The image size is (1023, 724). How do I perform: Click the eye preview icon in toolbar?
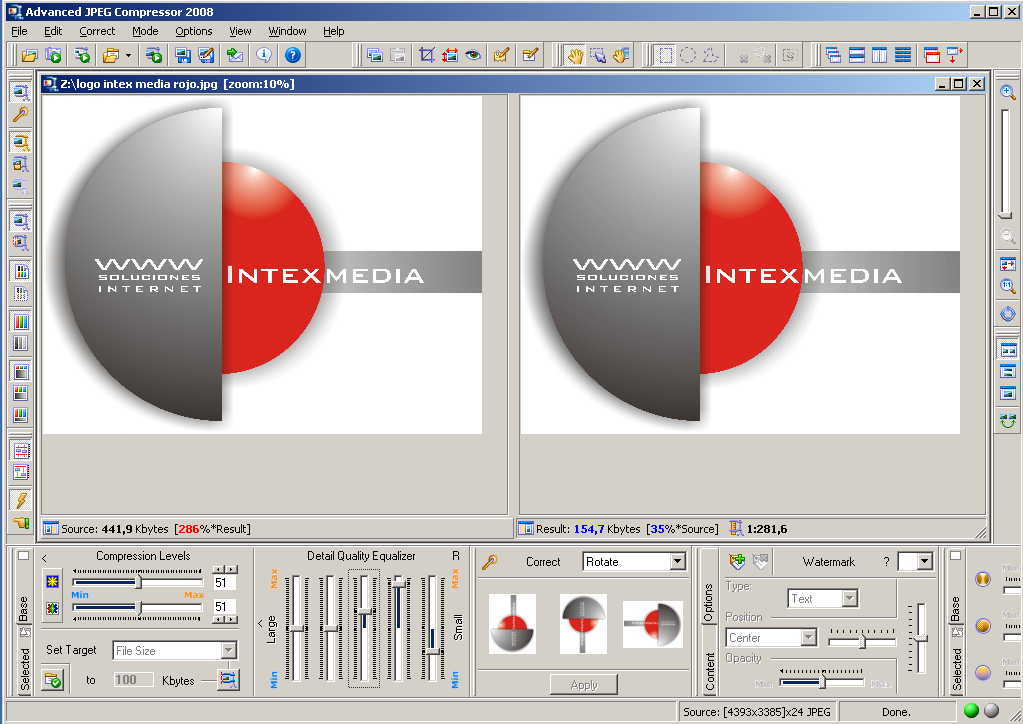click(x=473, y=55)
